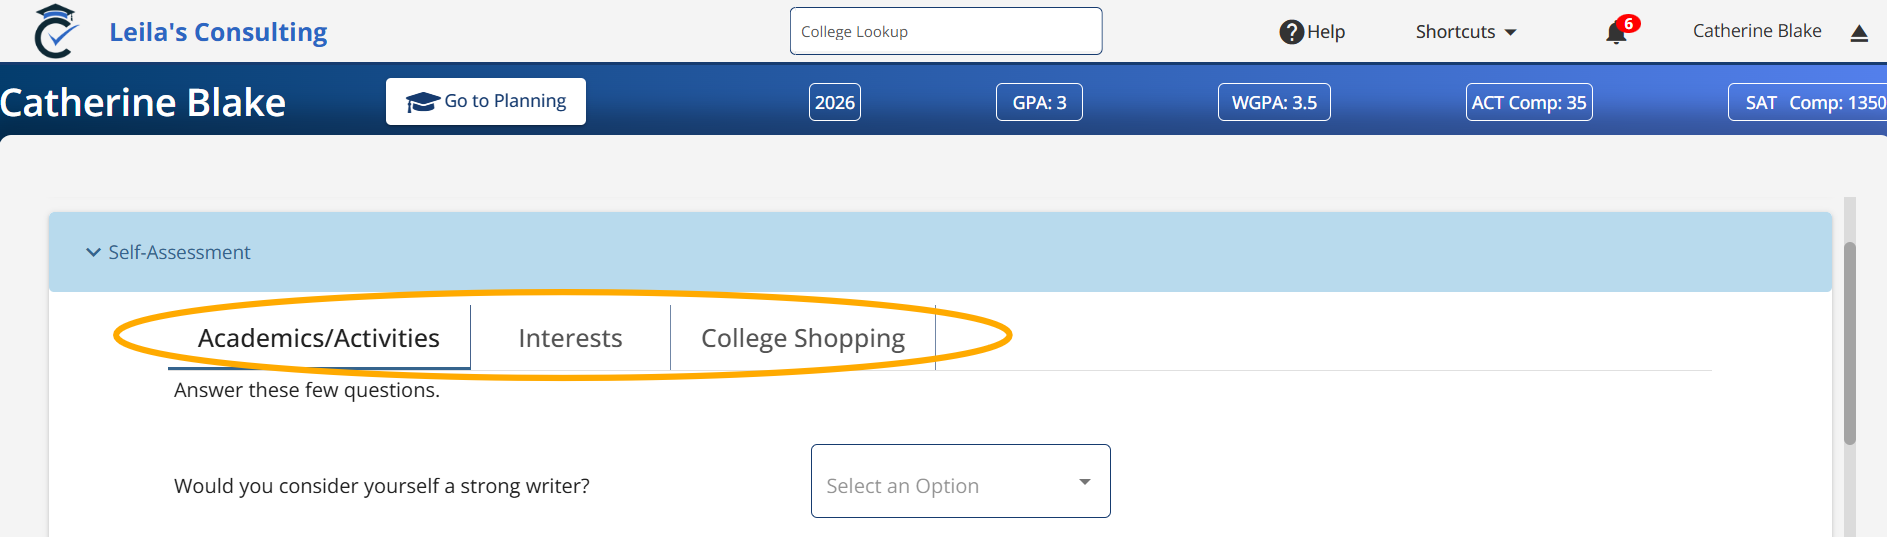This screenshot has width=1887, height=537.
Task: Open the strong writer Select an Option dropdown
Action: 960,481
